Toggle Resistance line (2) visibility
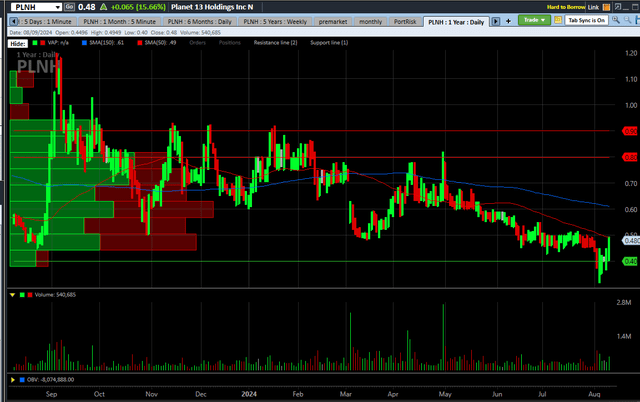The width and height of the screenshot is (640, 402). [x=276, y=42]
